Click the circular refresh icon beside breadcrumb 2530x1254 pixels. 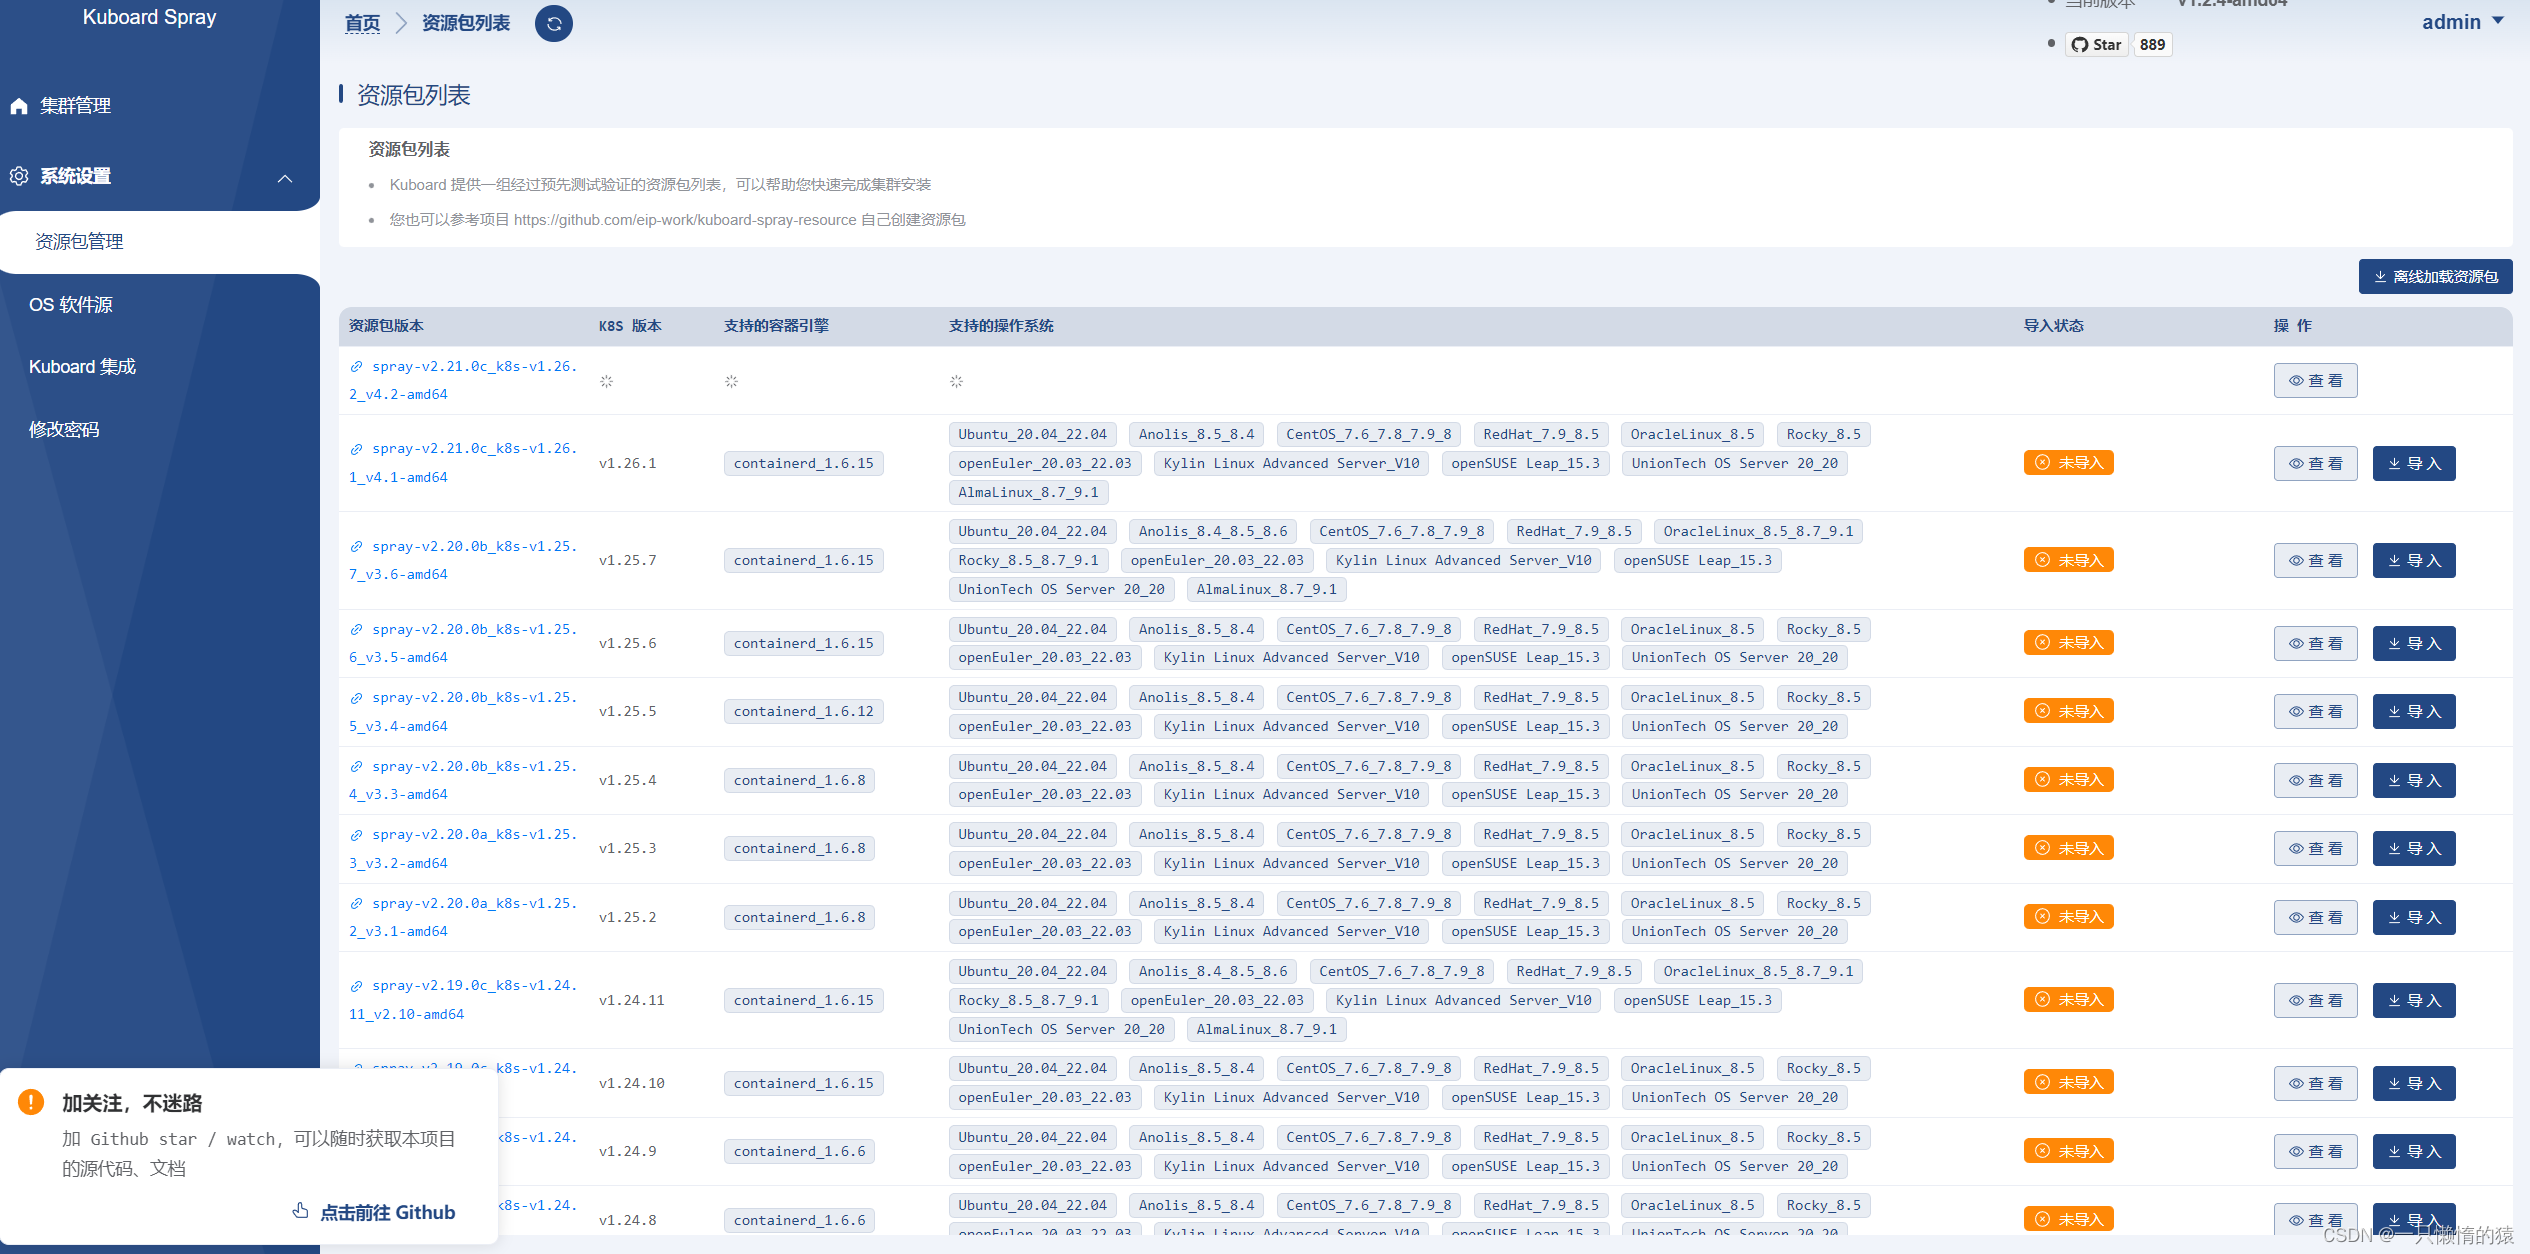pos(553,24)
